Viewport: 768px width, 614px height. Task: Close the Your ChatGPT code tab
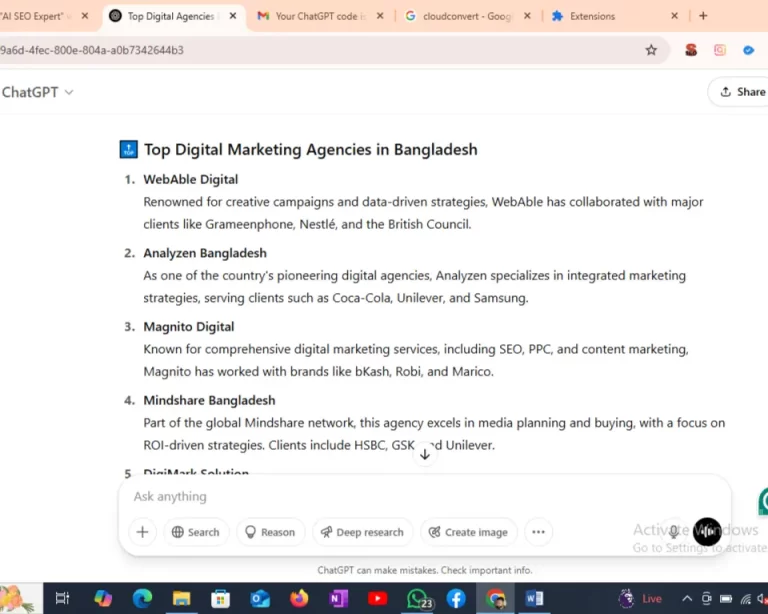380,16
